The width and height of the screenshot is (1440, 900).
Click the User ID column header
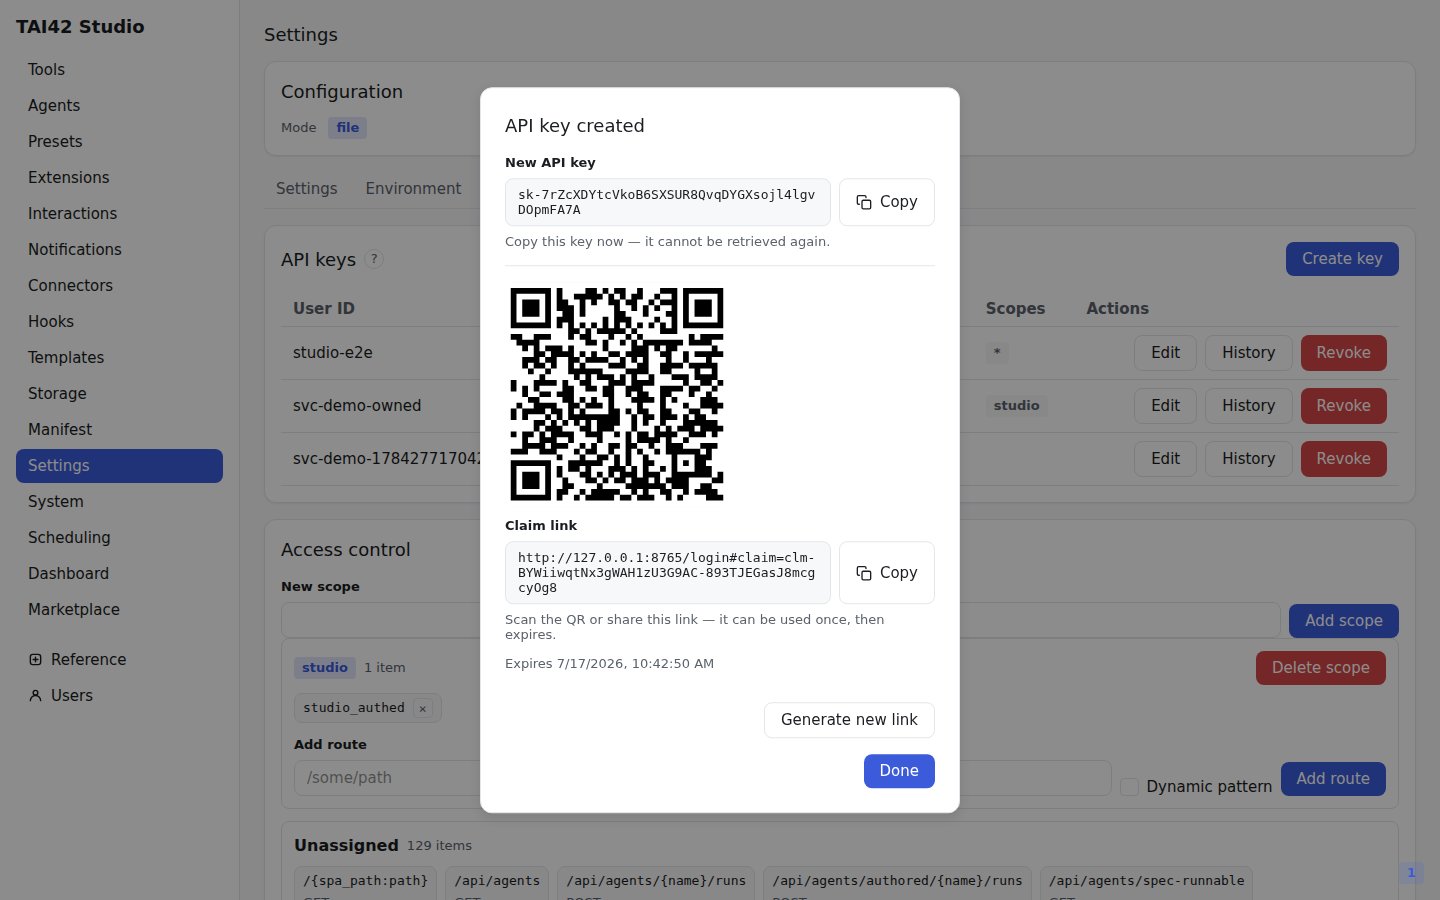[323, 309]
